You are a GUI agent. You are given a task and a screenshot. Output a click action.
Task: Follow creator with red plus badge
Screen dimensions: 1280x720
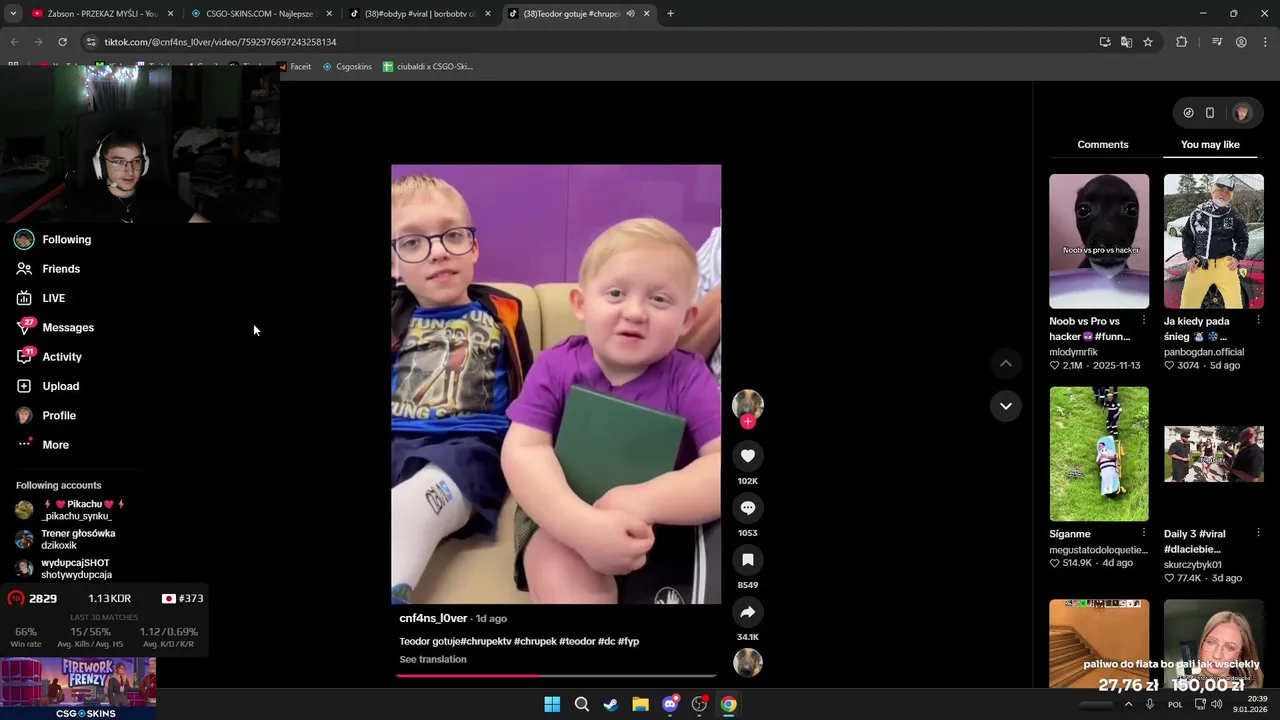[x=747, y=421]
